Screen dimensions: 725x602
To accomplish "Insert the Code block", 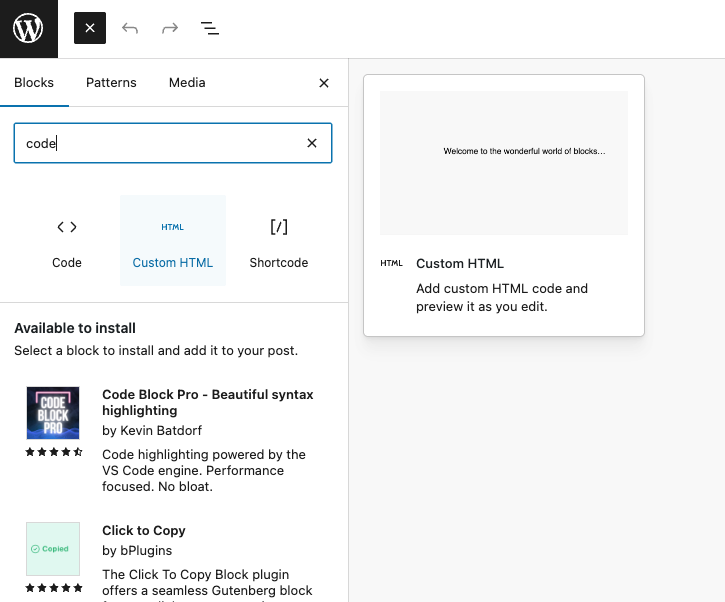I will click(67, 241).
